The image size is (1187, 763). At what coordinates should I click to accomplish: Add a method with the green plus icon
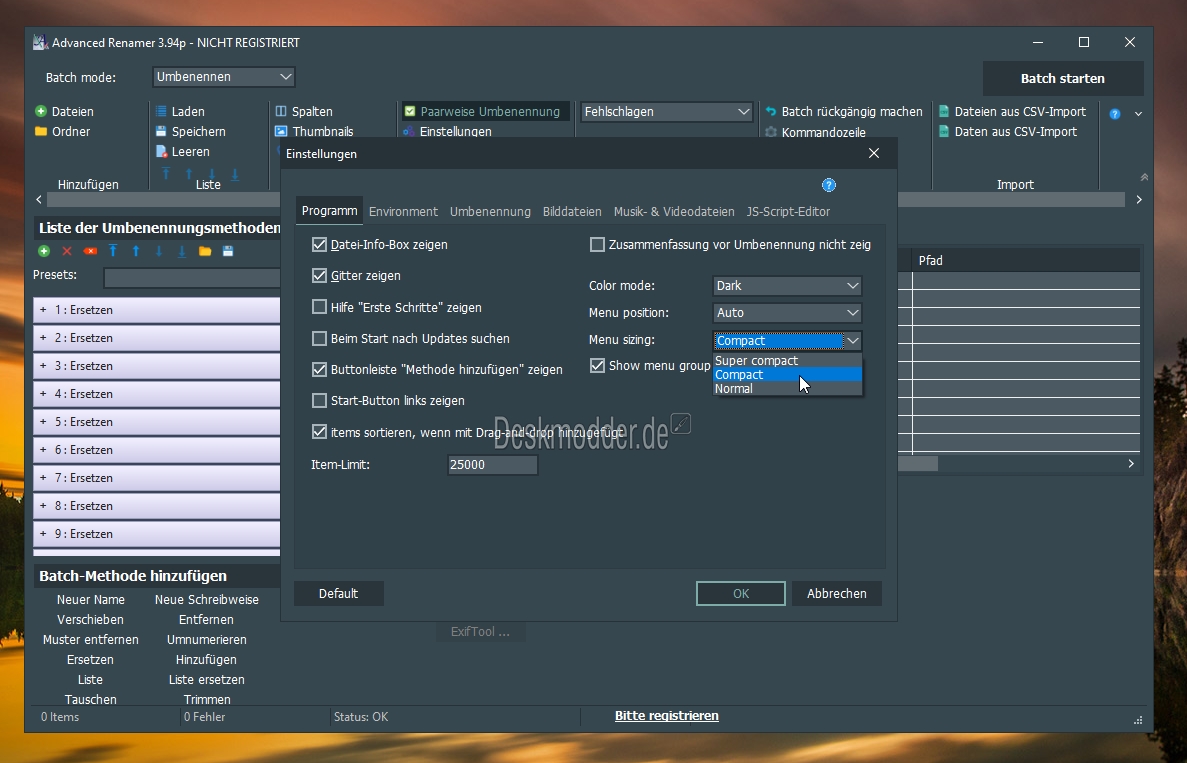(x=44, y=251)
